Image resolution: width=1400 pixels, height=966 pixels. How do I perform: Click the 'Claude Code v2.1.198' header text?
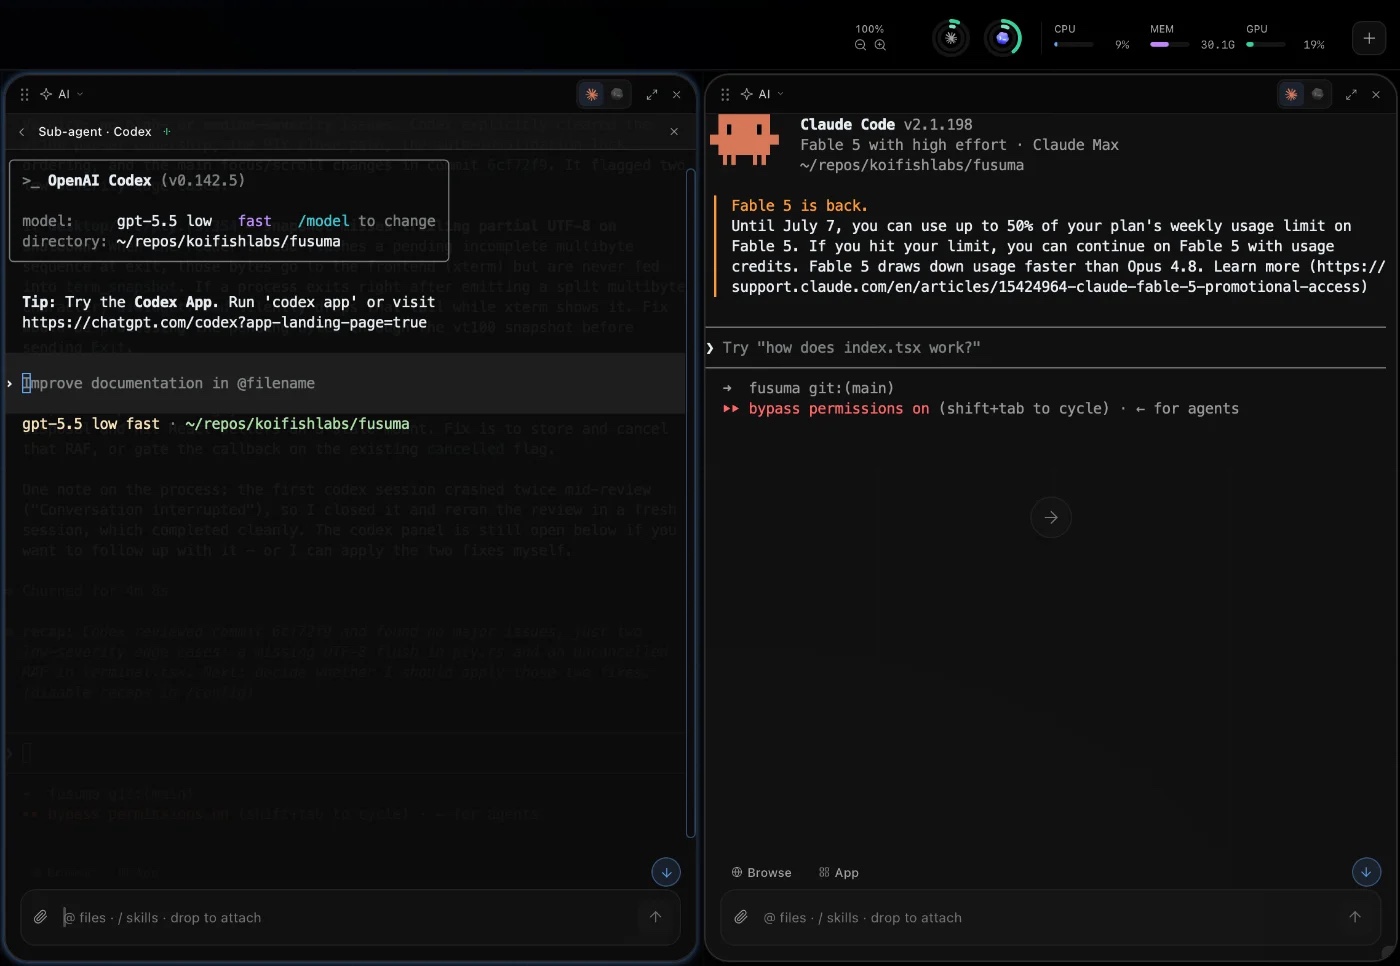tap(886, 125)
